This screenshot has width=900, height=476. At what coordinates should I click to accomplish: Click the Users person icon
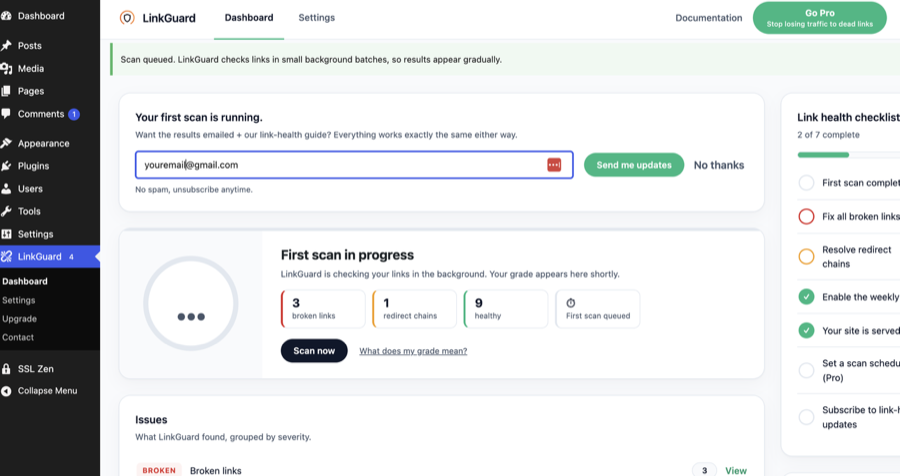(x=6, y=188)
